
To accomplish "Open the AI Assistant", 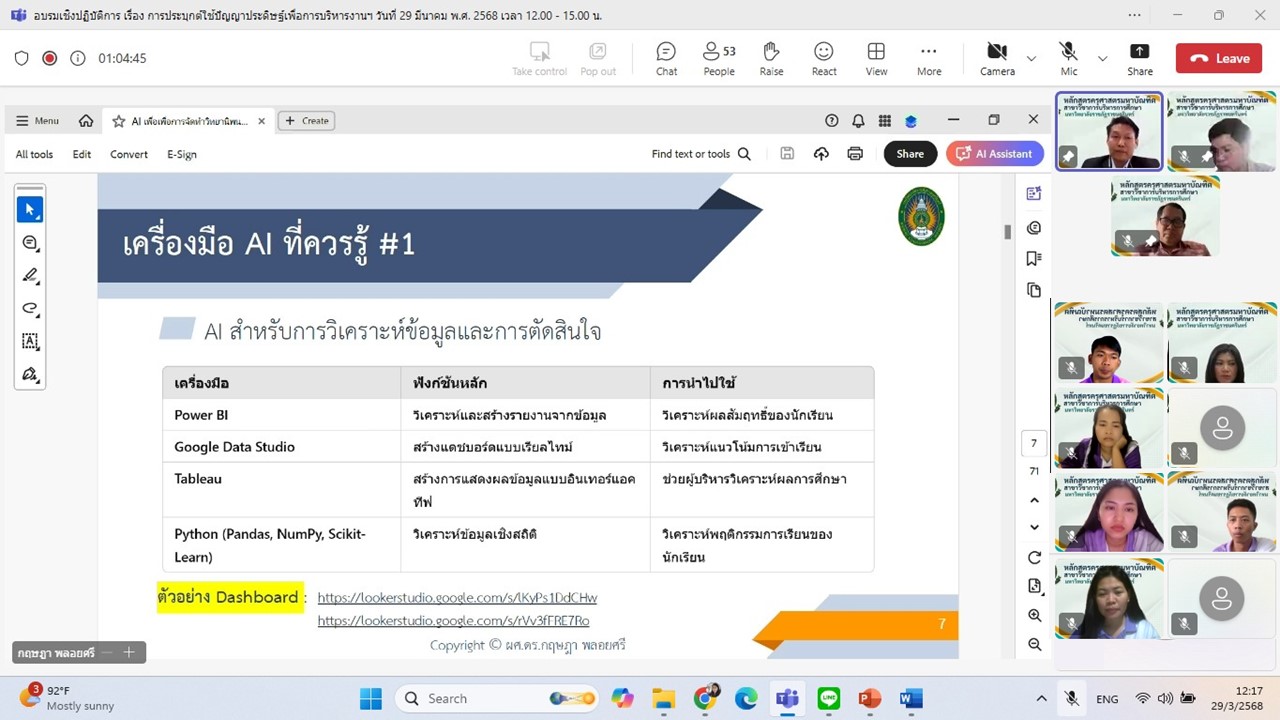I will click(995, 154).
